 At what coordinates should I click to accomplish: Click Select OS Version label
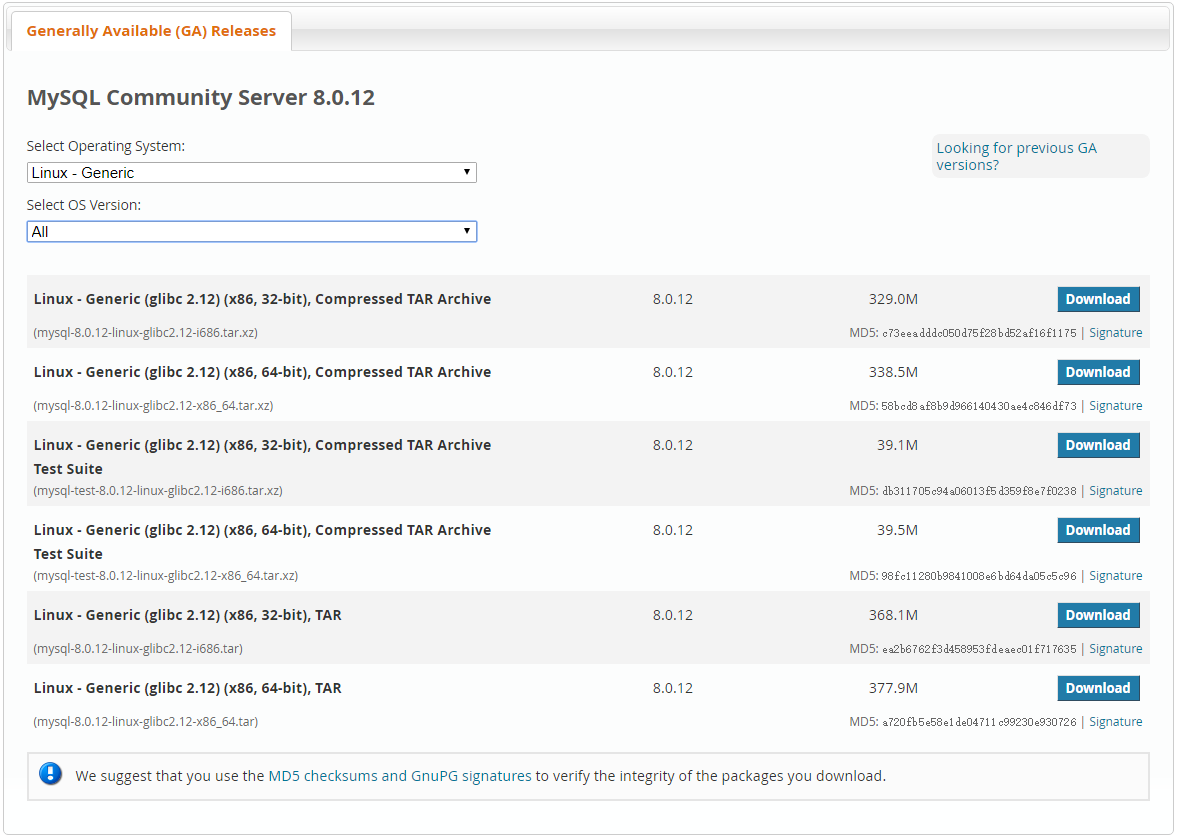(84, 205)
